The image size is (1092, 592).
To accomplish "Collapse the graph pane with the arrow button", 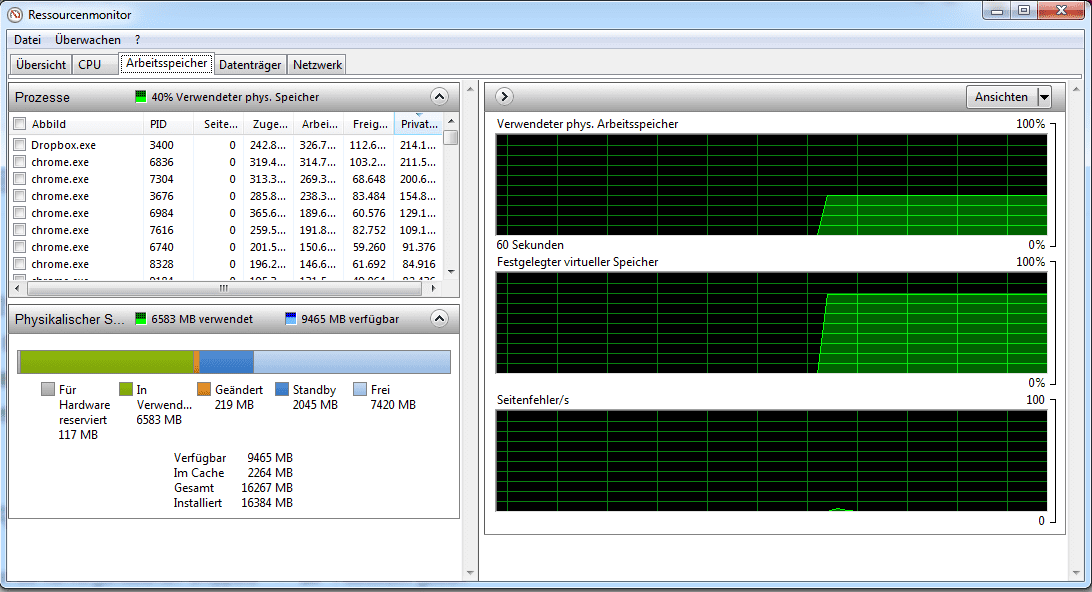I will click(x=504, y=96).
